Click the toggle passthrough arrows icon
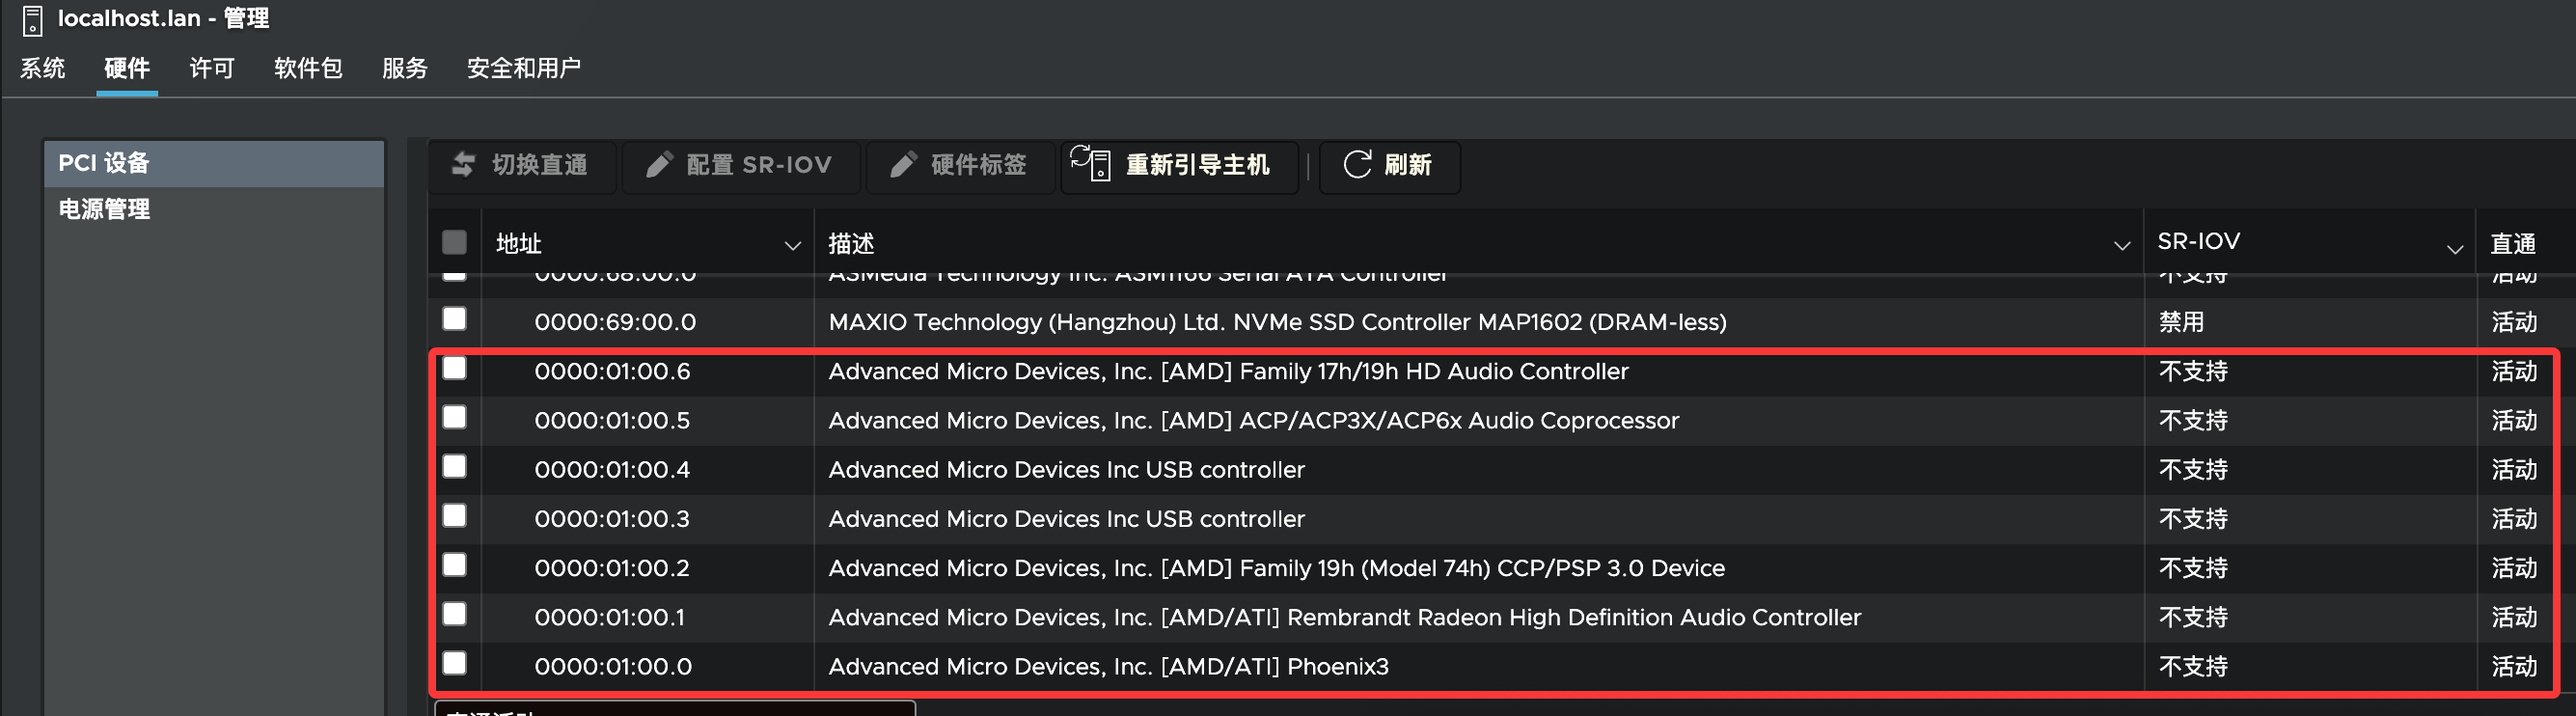Screen dimensions: 2576x716 [x=463, y=164]
